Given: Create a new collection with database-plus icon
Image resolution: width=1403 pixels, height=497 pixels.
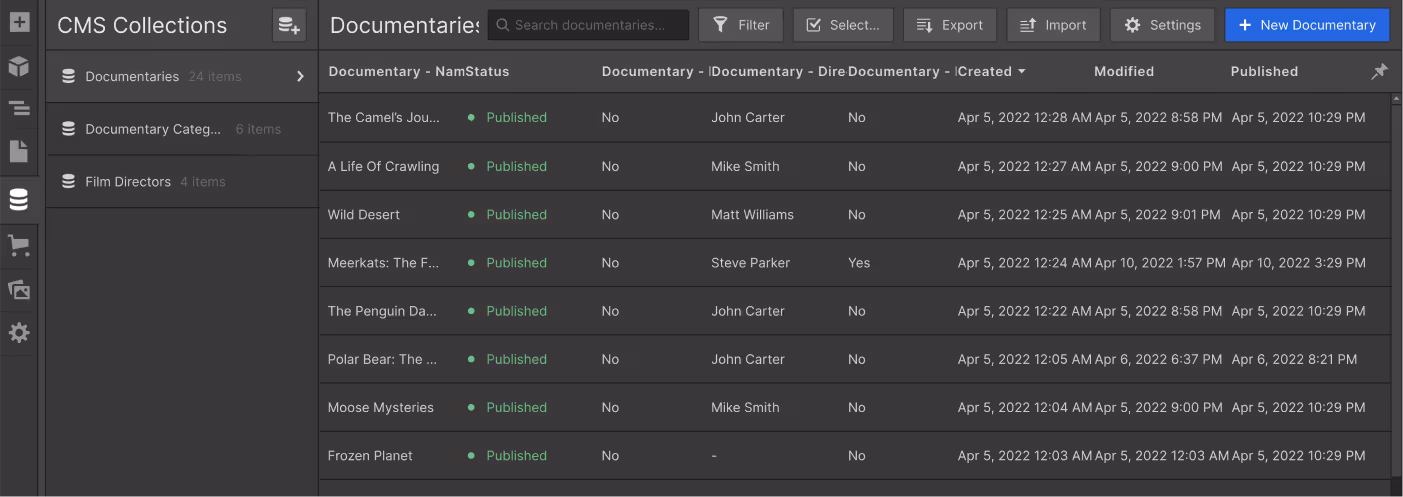Looking at the screenshot, I should [289, 25].
